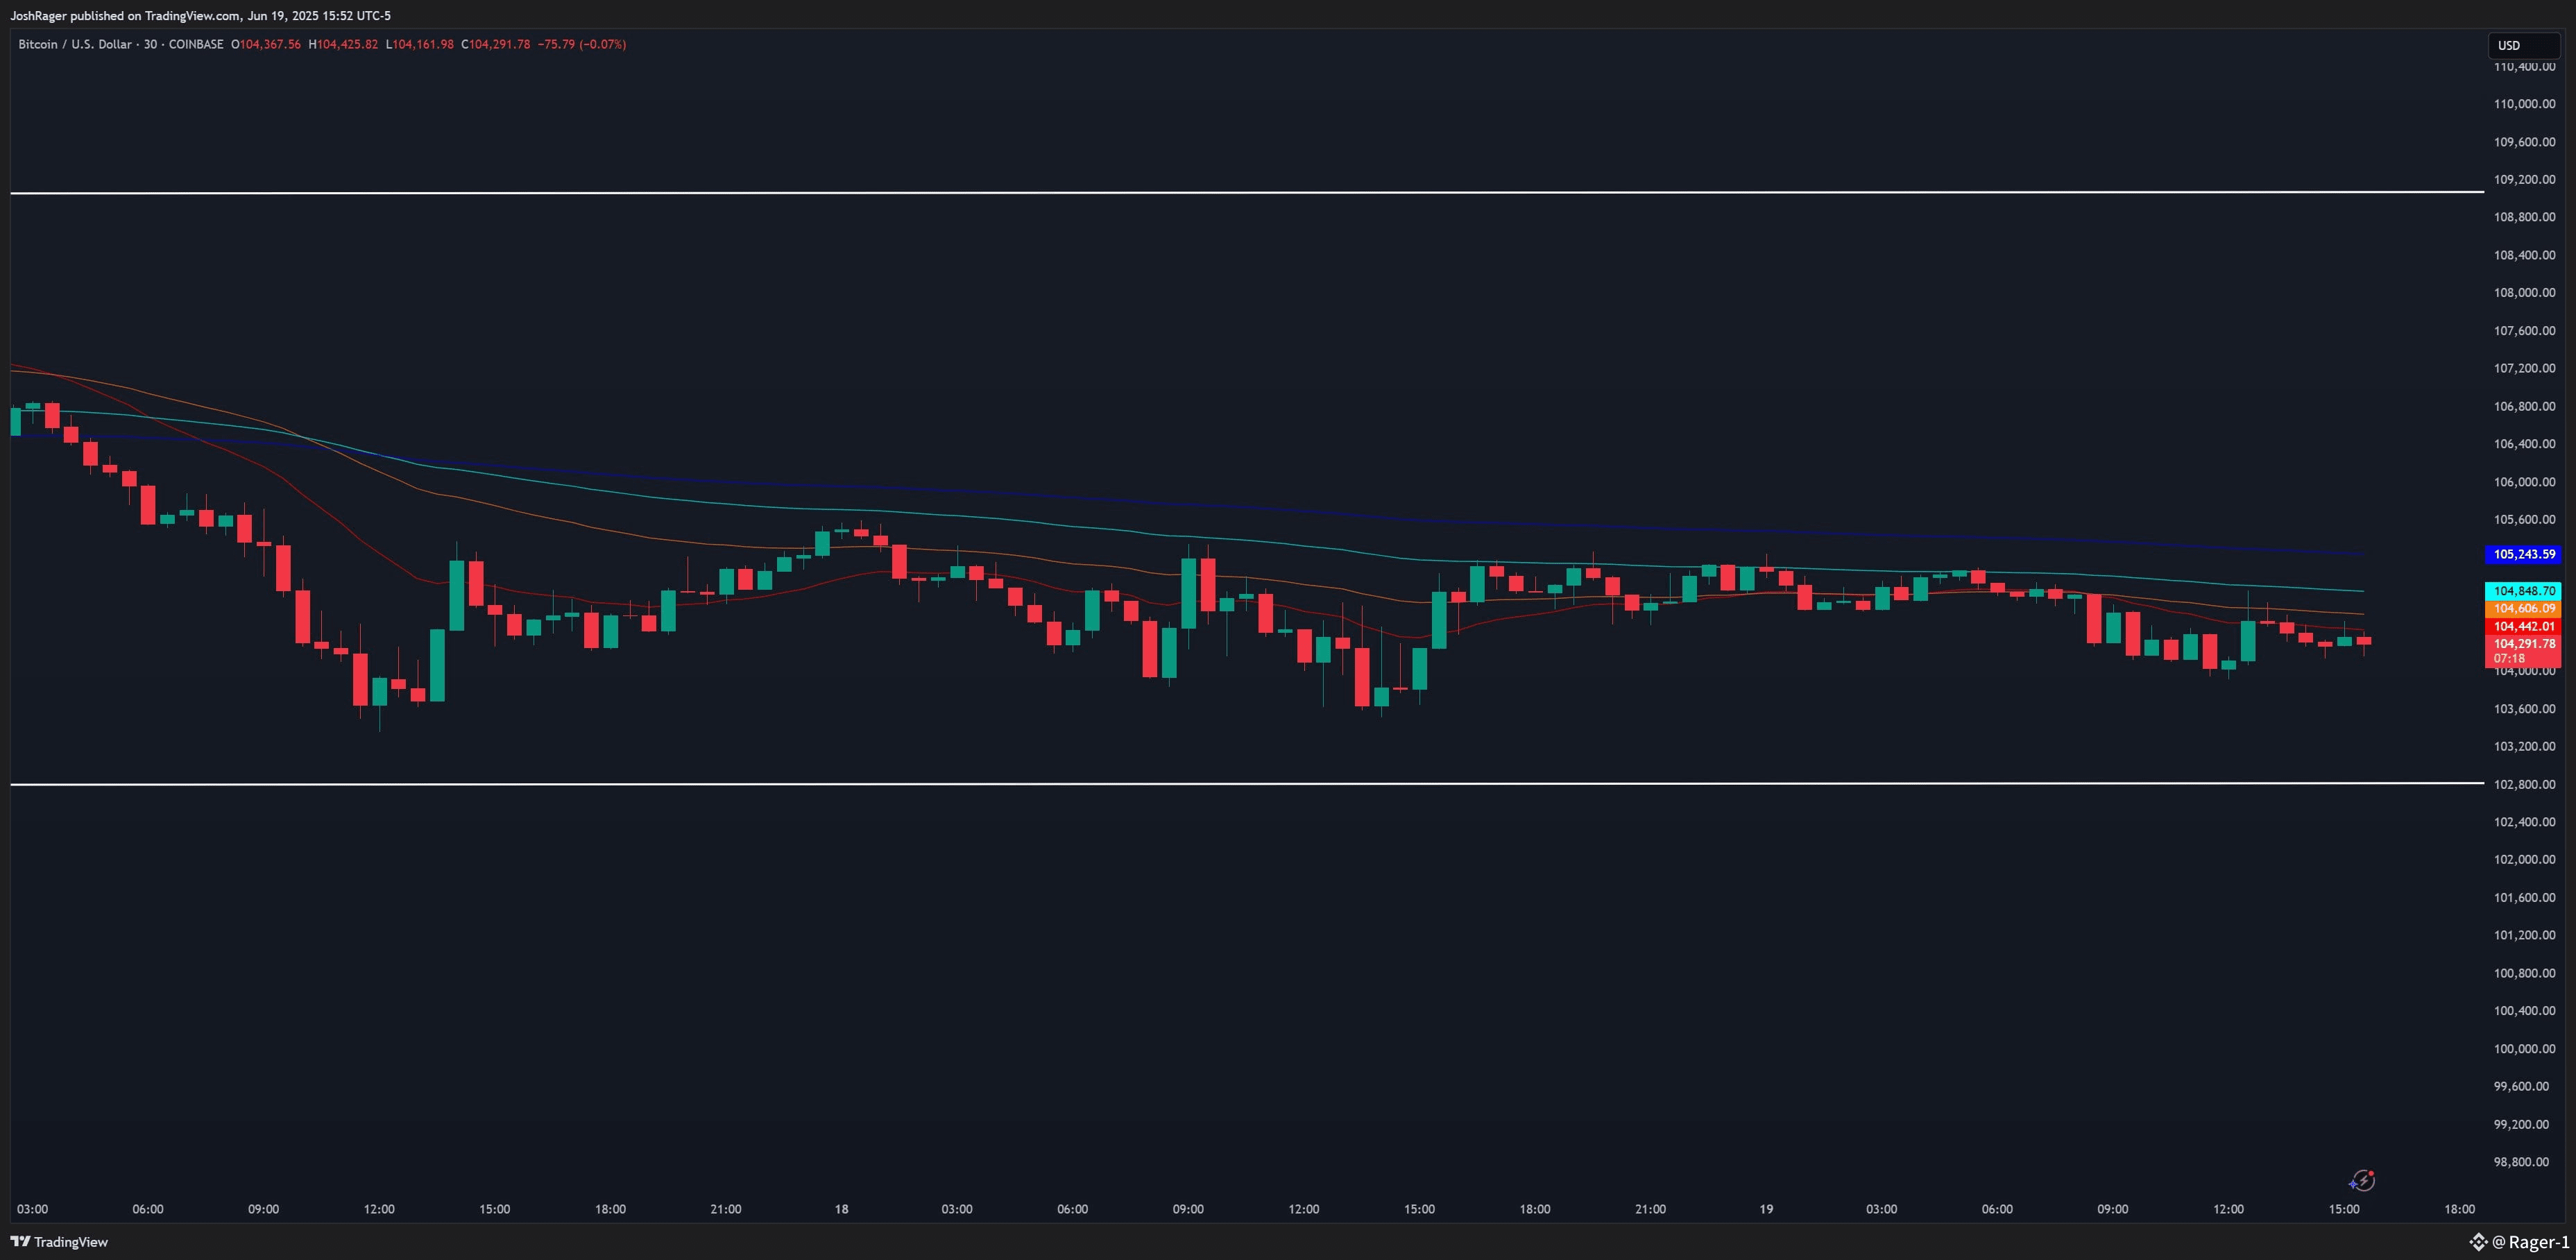Click the 100,400.00 price axis label
2576x1260 pixels.
(2524, 1011)
